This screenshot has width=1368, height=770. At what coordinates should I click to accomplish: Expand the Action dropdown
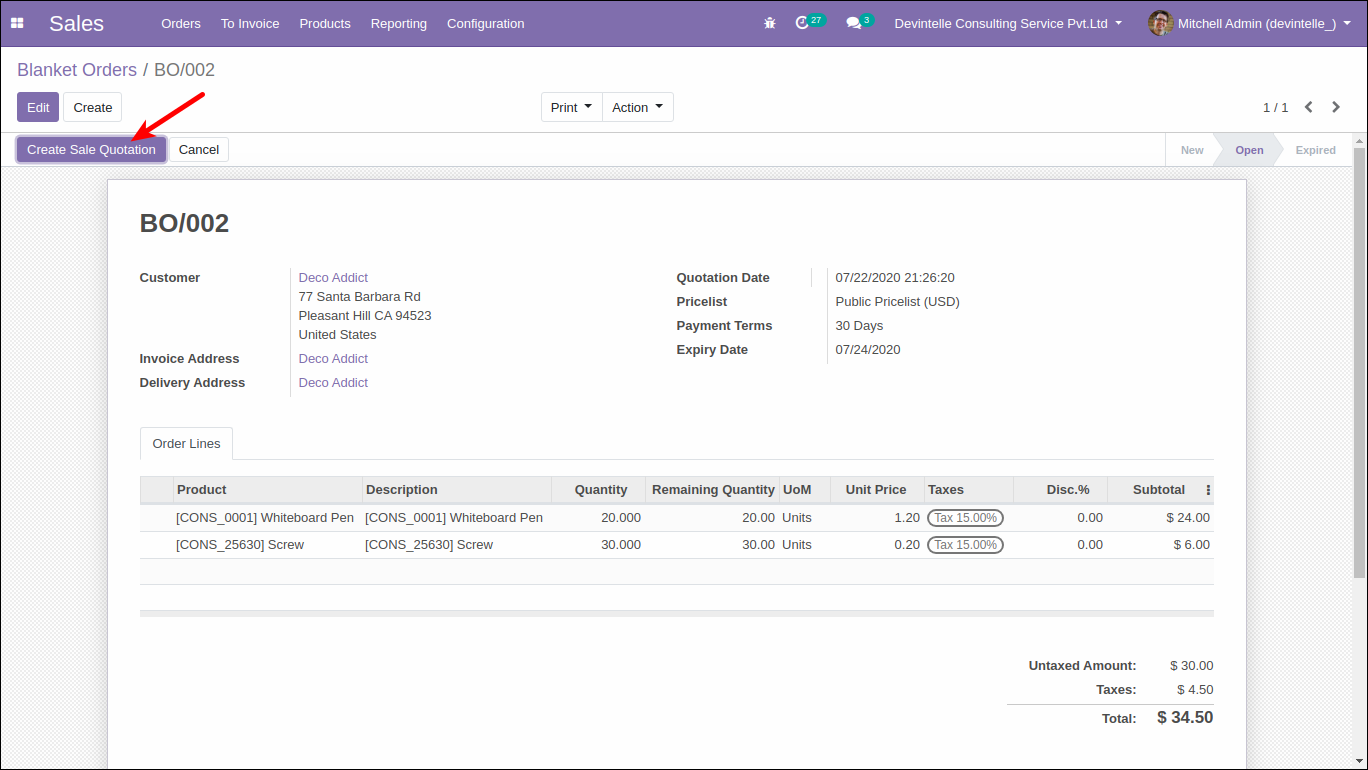(x=637, y=107)
